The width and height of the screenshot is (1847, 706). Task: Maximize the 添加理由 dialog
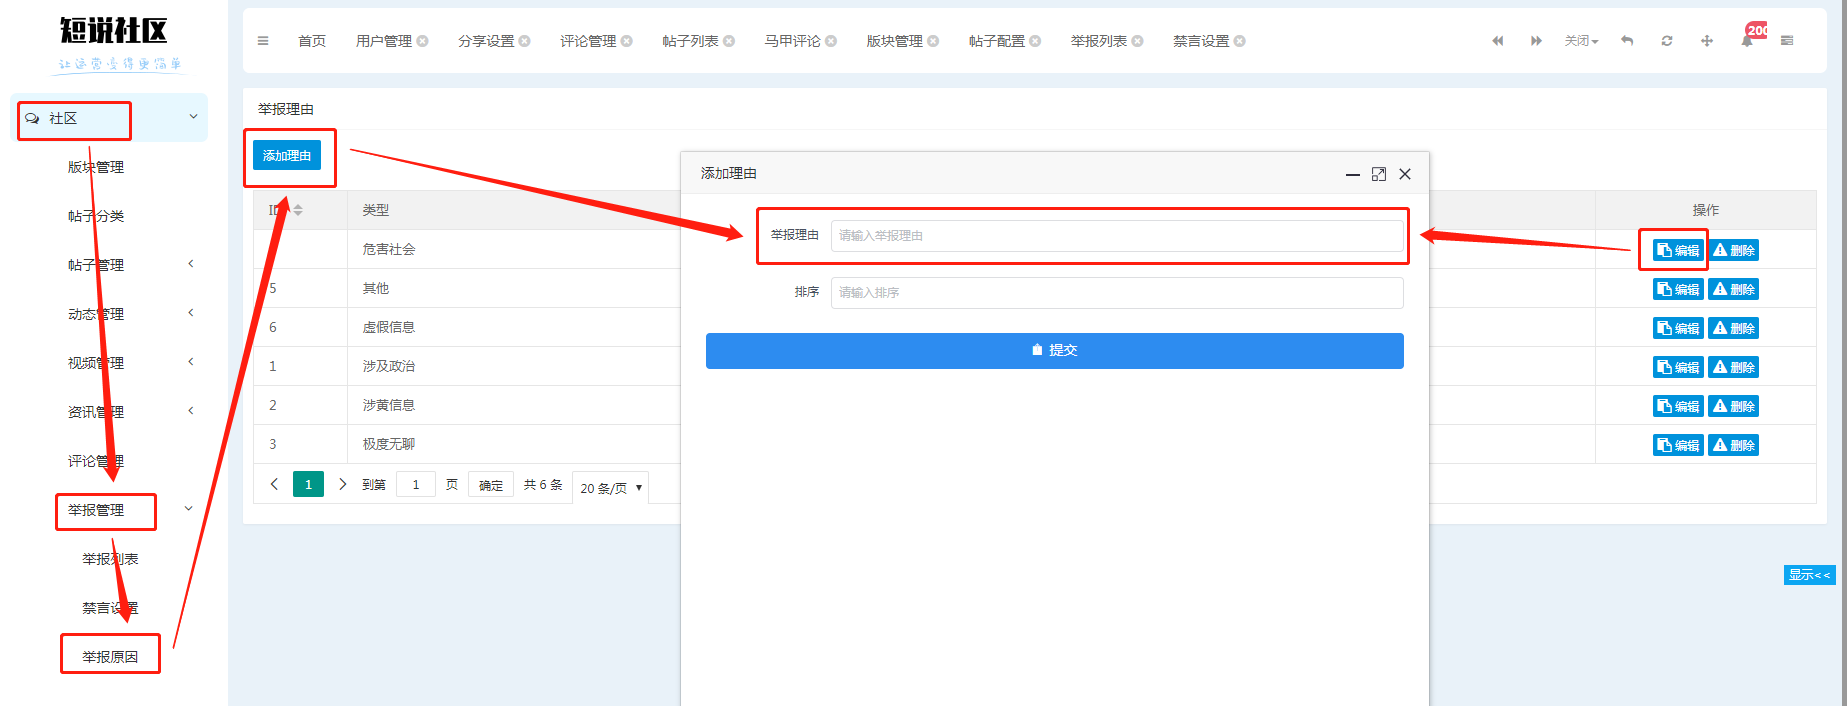tap(1379, 174)
